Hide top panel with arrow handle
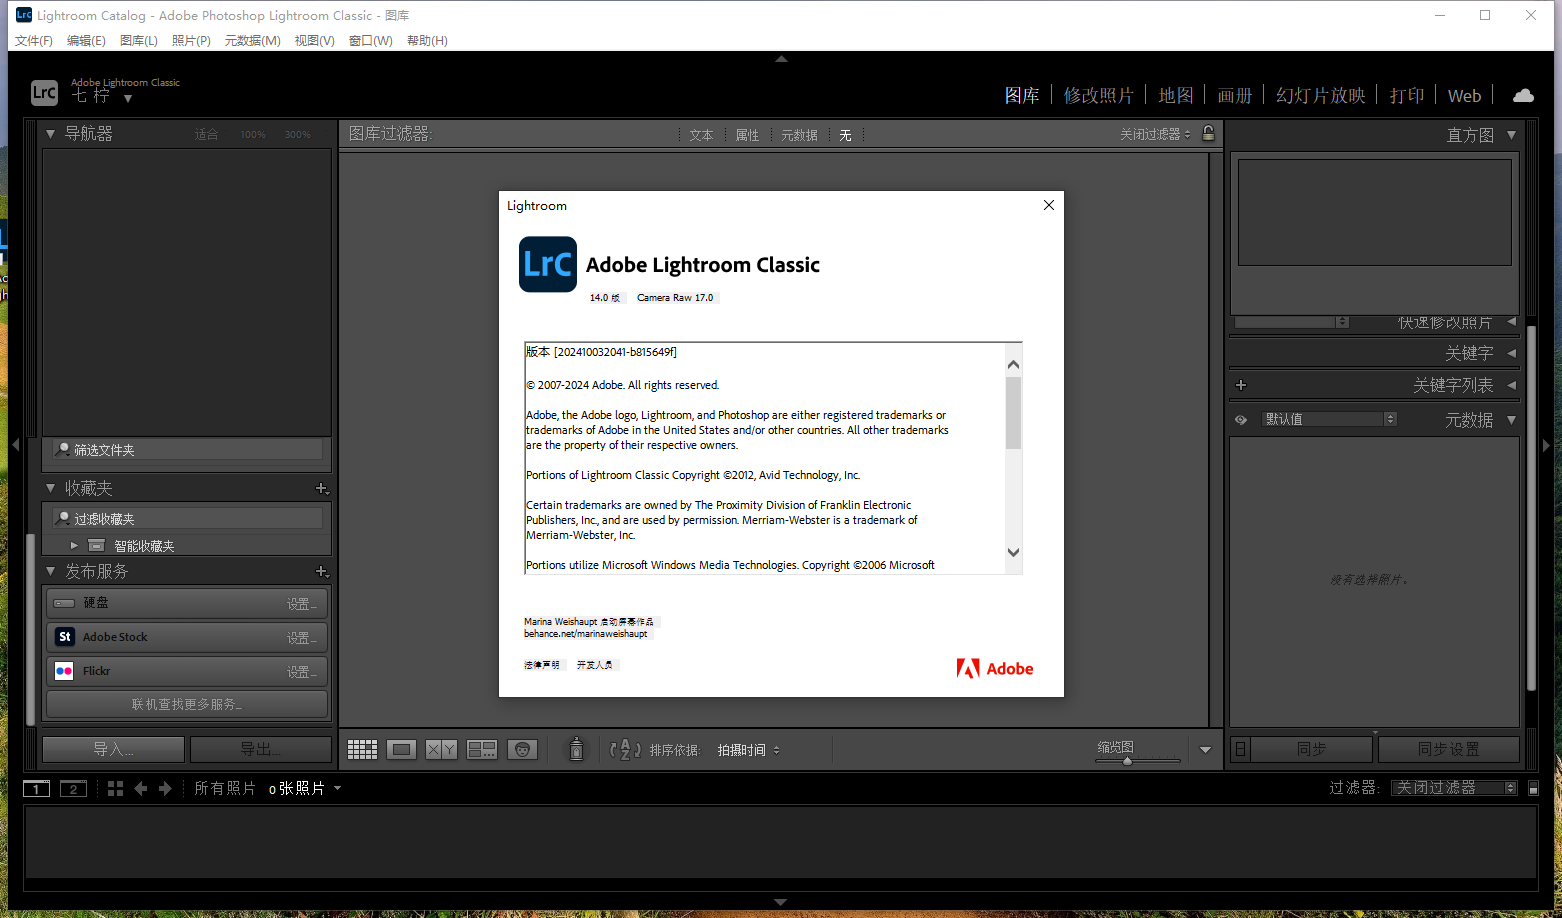Viewport: 1562px width, 918px height. pyautogui.click(x=781, y=59)
